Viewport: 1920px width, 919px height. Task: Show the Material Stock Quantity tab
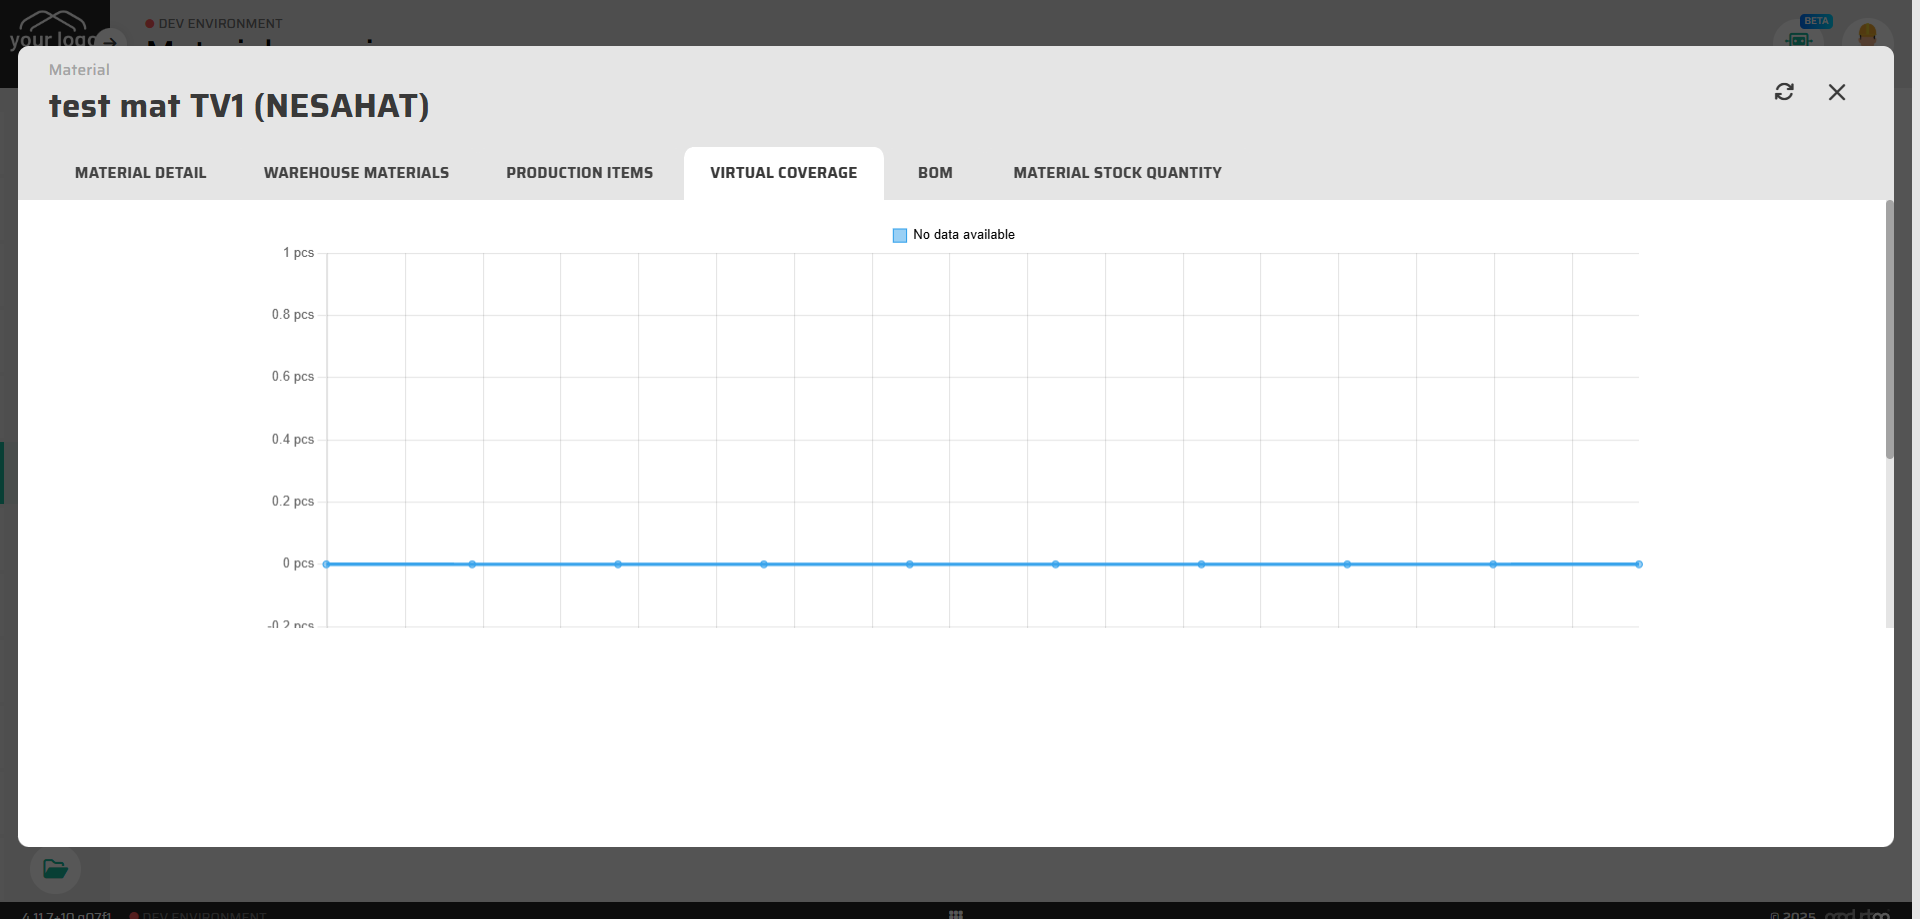1117,173
